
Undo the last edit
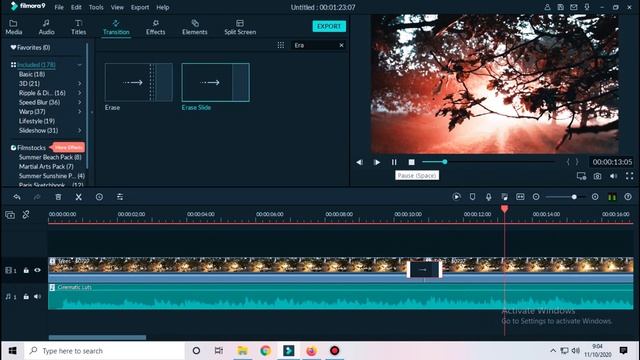17,197
